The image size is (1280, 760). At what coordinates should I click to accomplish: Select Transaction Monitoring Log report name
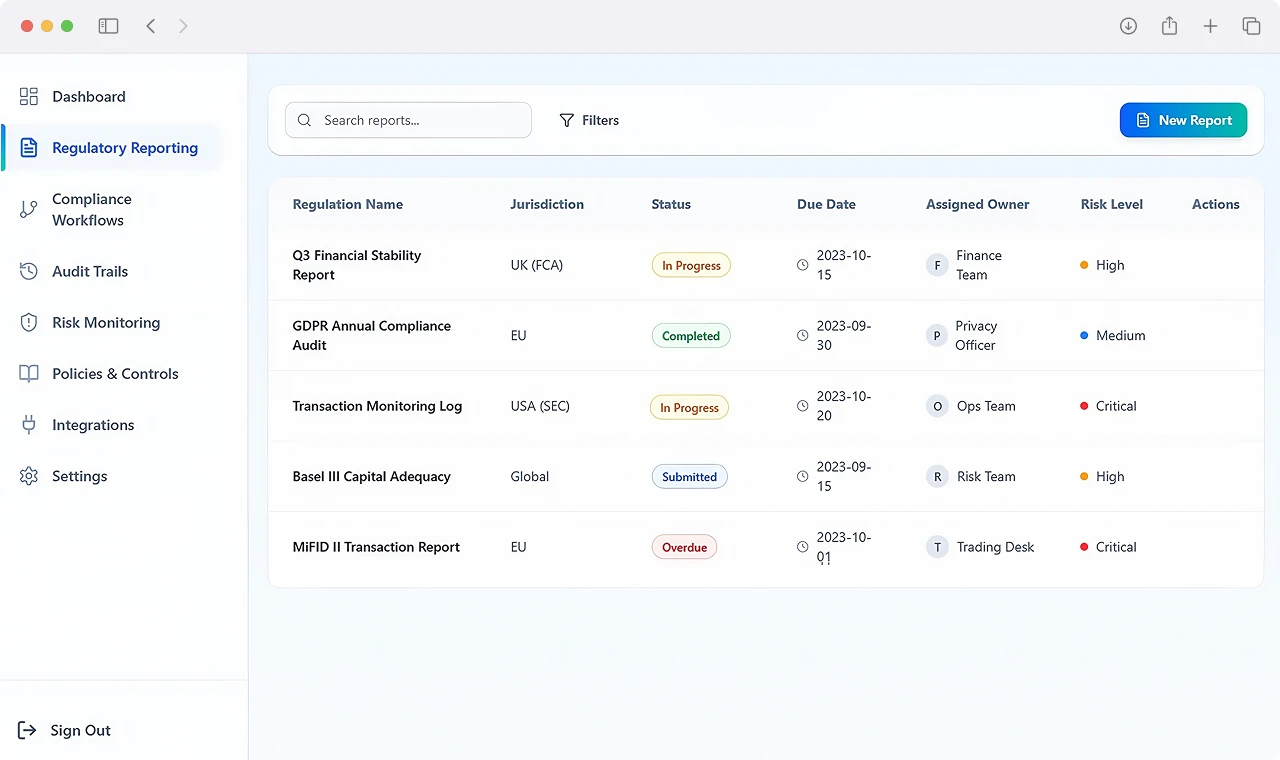tap(377, 406)
